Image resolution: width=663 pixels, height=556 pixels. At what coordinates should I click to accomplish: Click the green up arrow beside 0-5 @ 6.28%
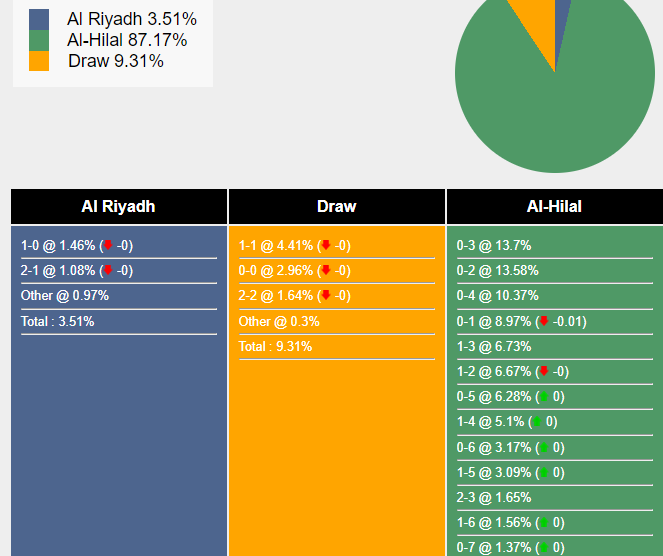point(544,397)
